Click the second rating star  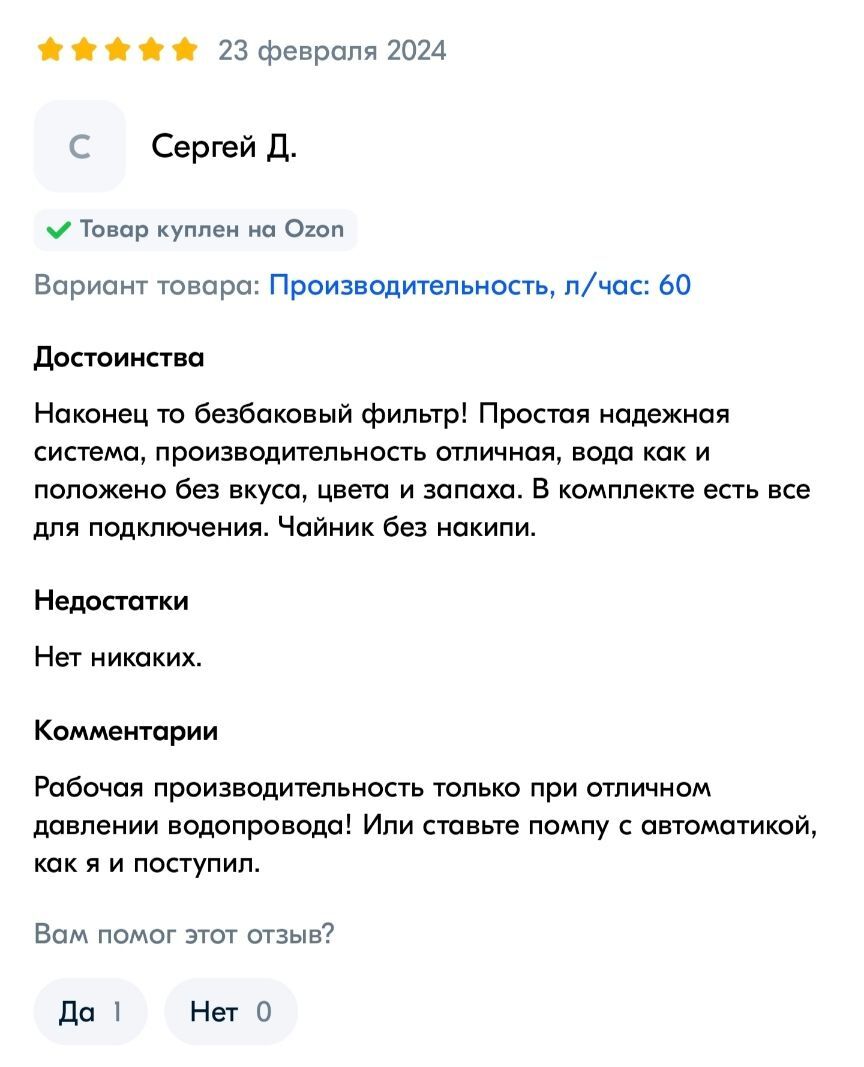[83, 50]
